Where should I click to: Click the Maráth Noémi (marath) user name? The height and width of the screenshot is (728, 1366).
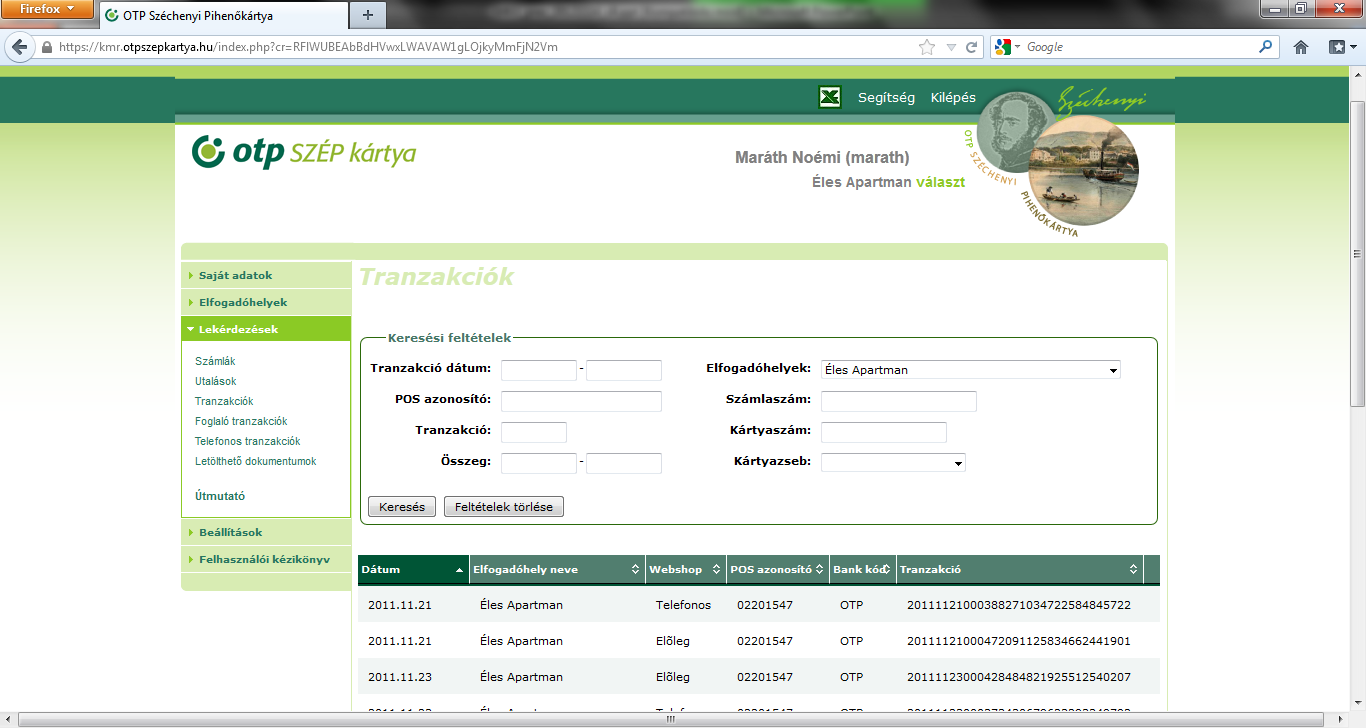[x=822, y=158]
